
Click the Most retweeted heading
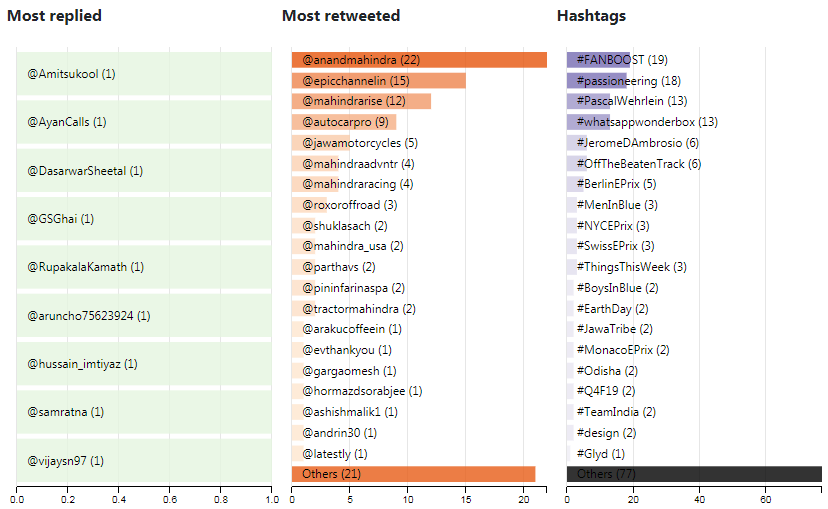(341, 16)
